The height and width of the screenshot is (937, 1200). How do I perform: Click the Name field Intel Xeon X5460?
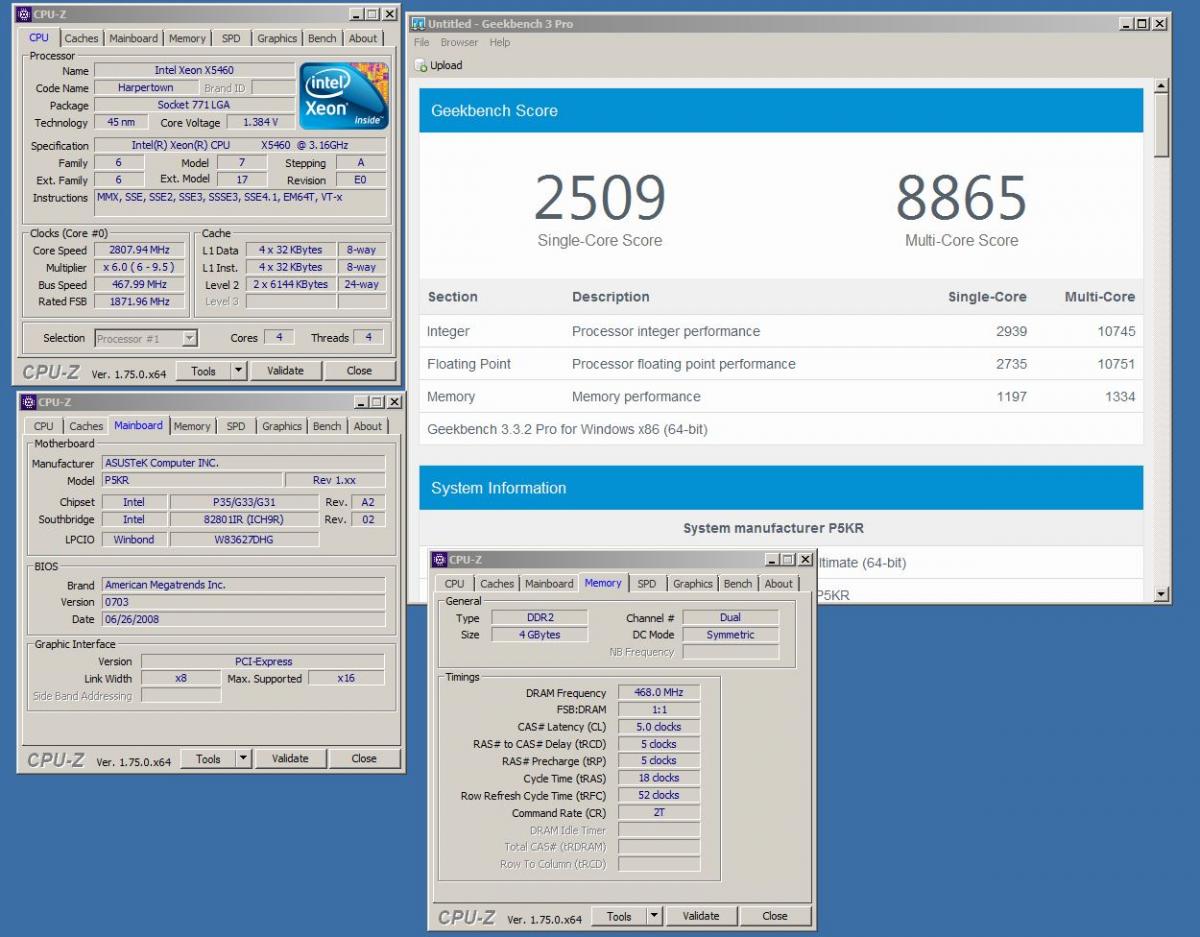(194, 71)
